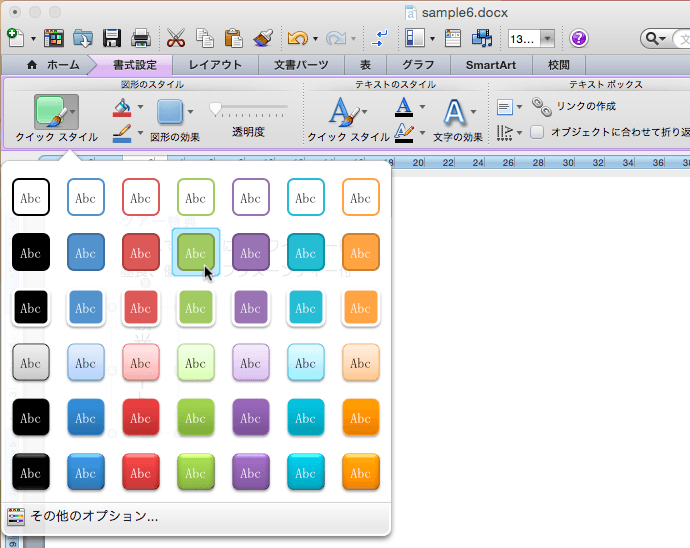Open the 文書パーツ tab
This screenshot has height=548, width=690.
point(301,65)
